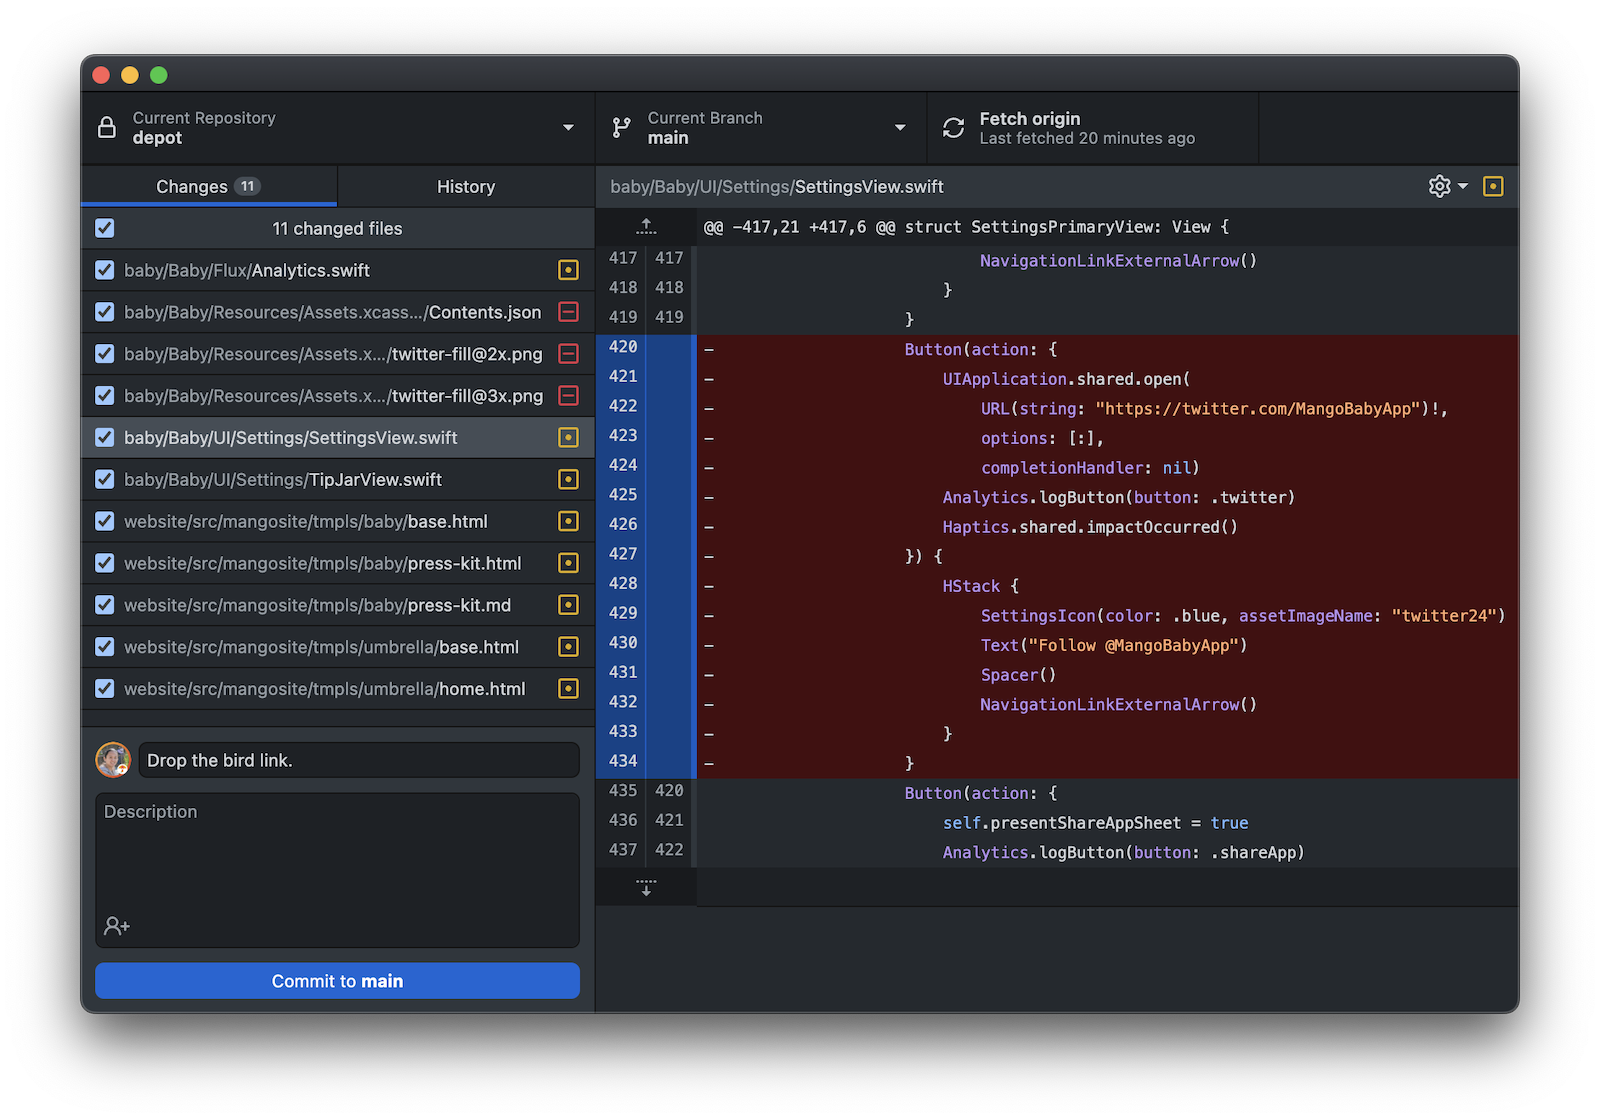
Task: Uncheck the TipJarView.swift checkbox
Action: coord(105,480)
